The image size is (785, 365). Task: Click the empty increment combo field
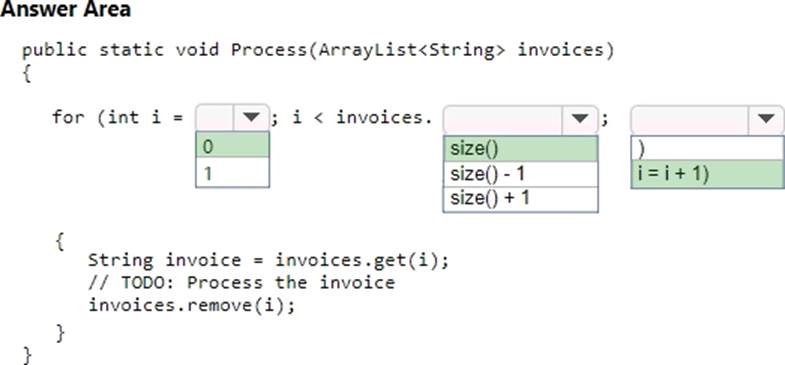click(690, 119)
